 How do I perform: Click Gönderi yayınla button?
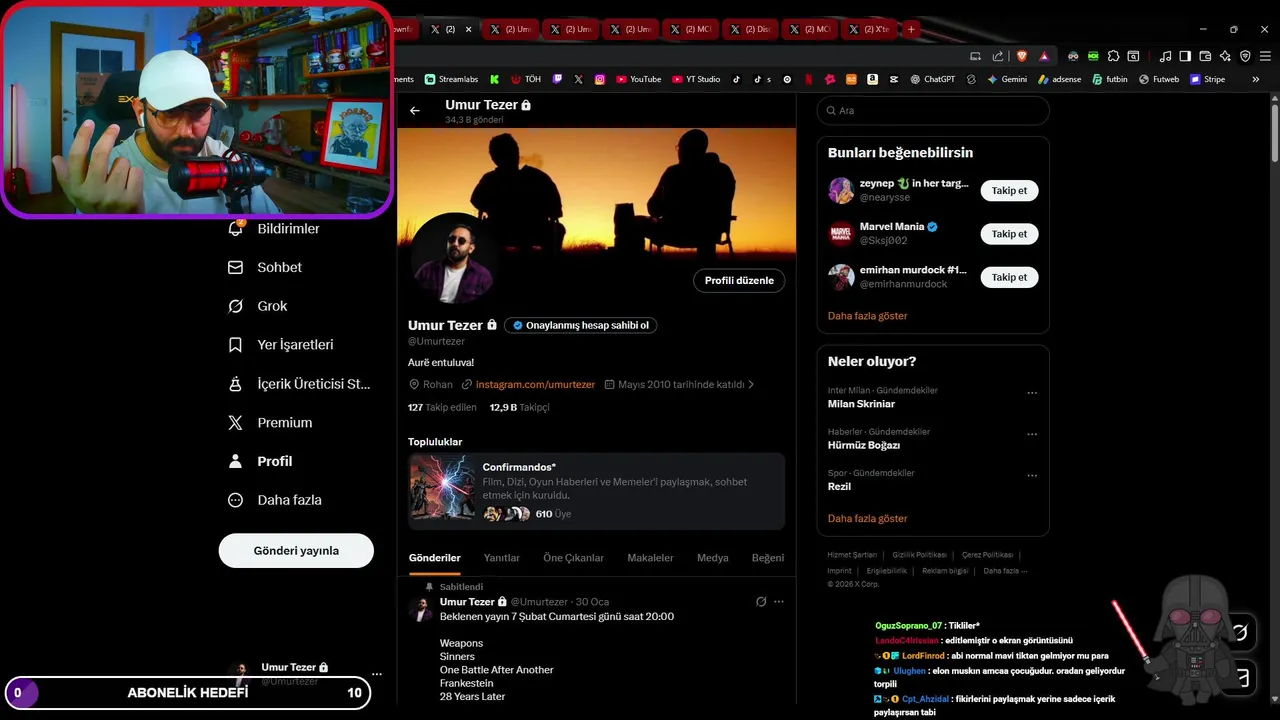[296, 551]
